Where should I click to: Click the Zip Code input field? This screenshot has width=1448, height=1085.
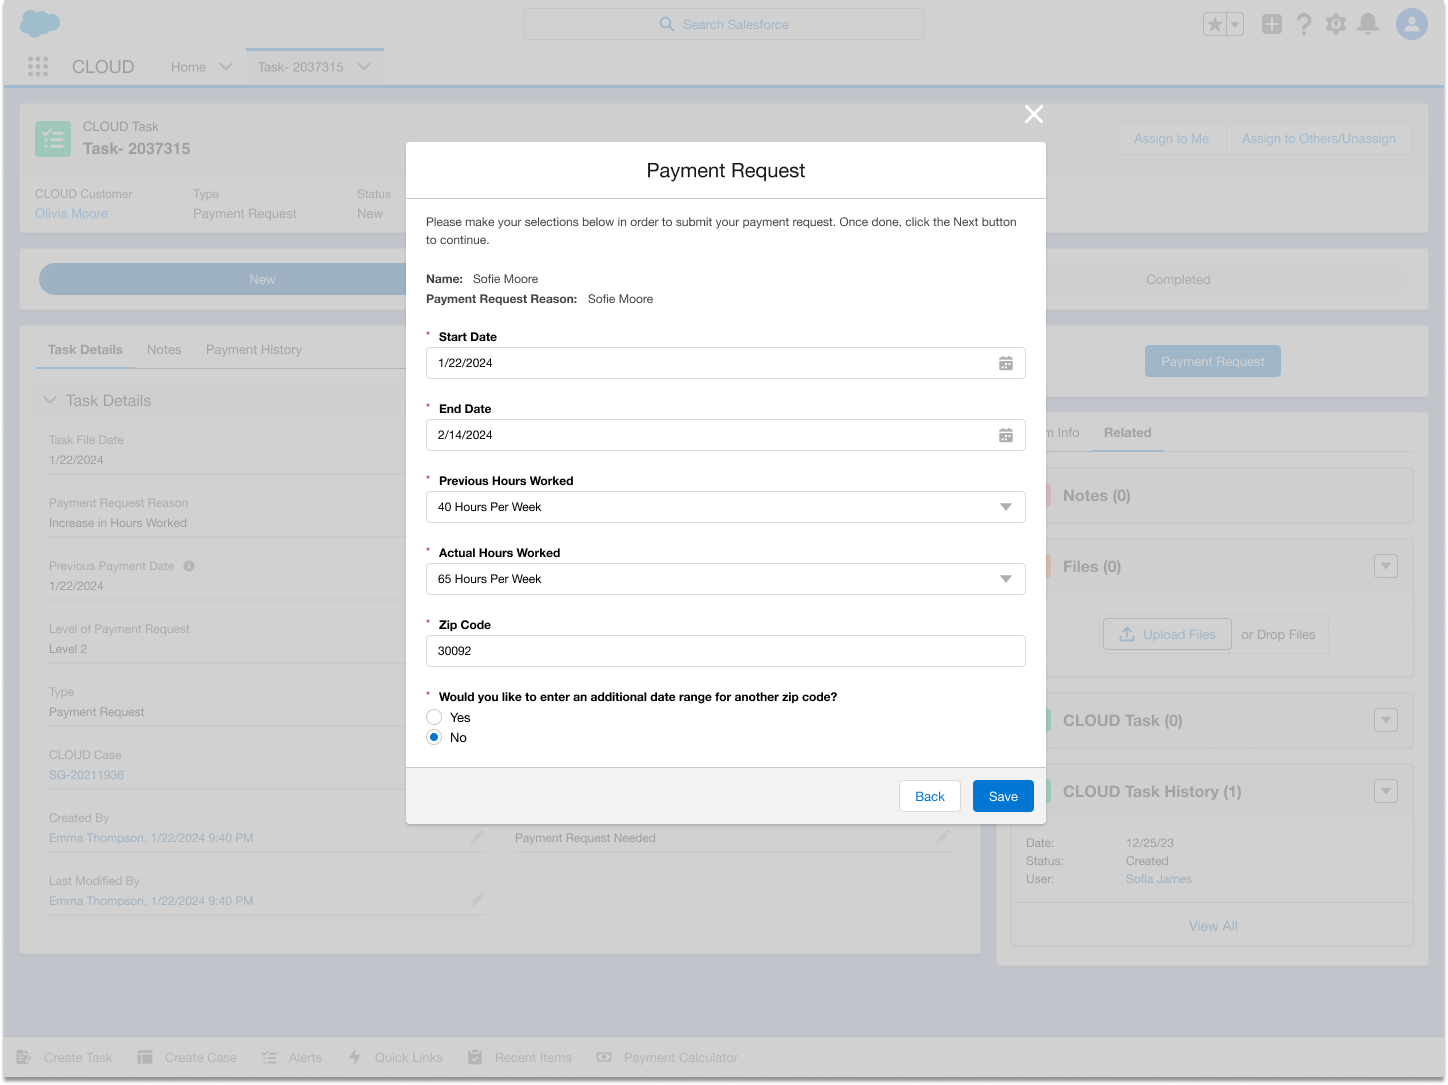pos(725,651)
